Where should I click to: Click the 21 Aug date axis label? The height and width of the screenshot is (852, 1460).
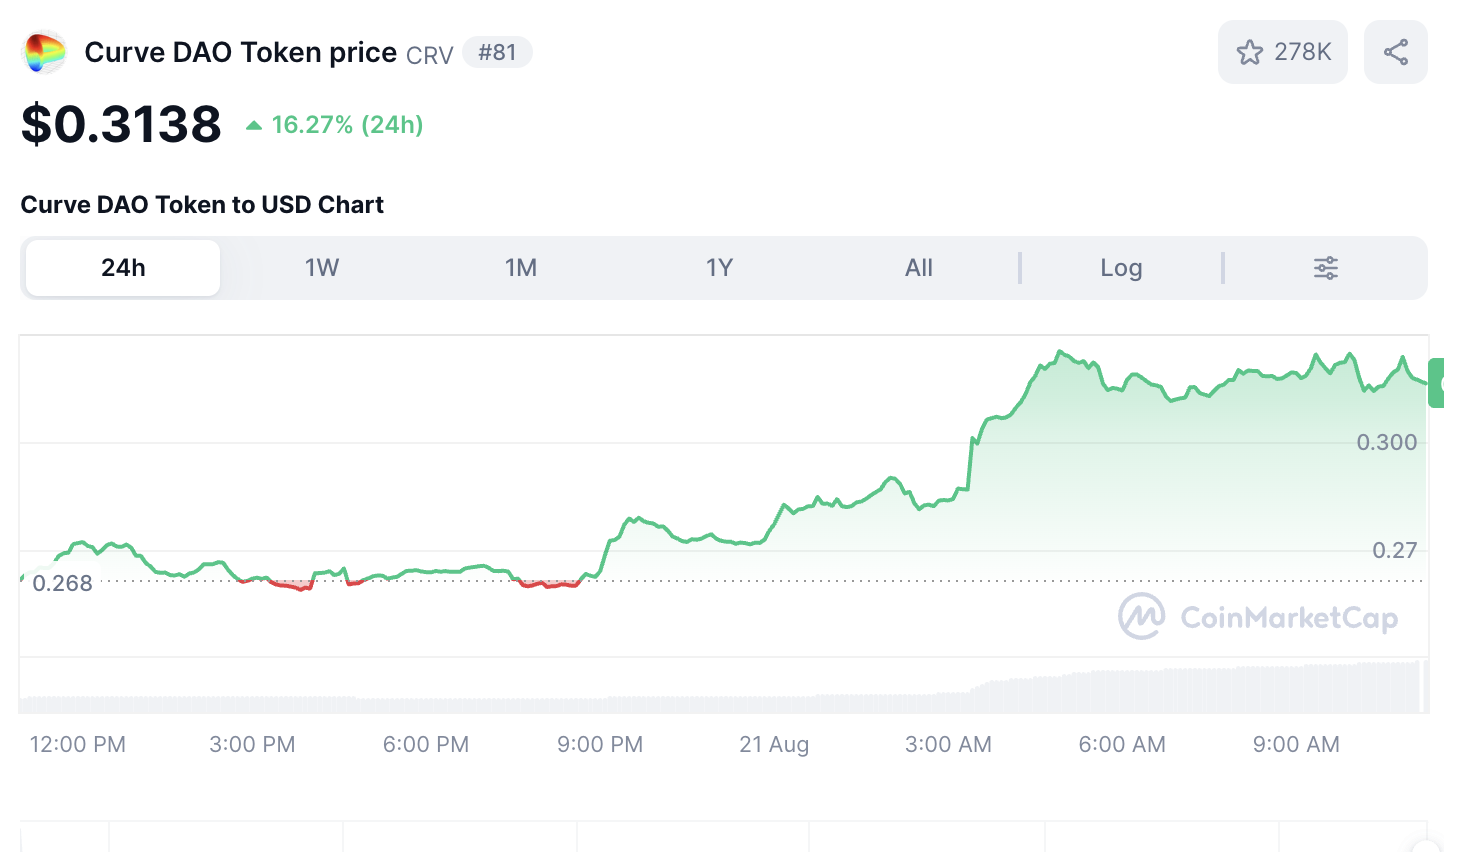[774, 744]
